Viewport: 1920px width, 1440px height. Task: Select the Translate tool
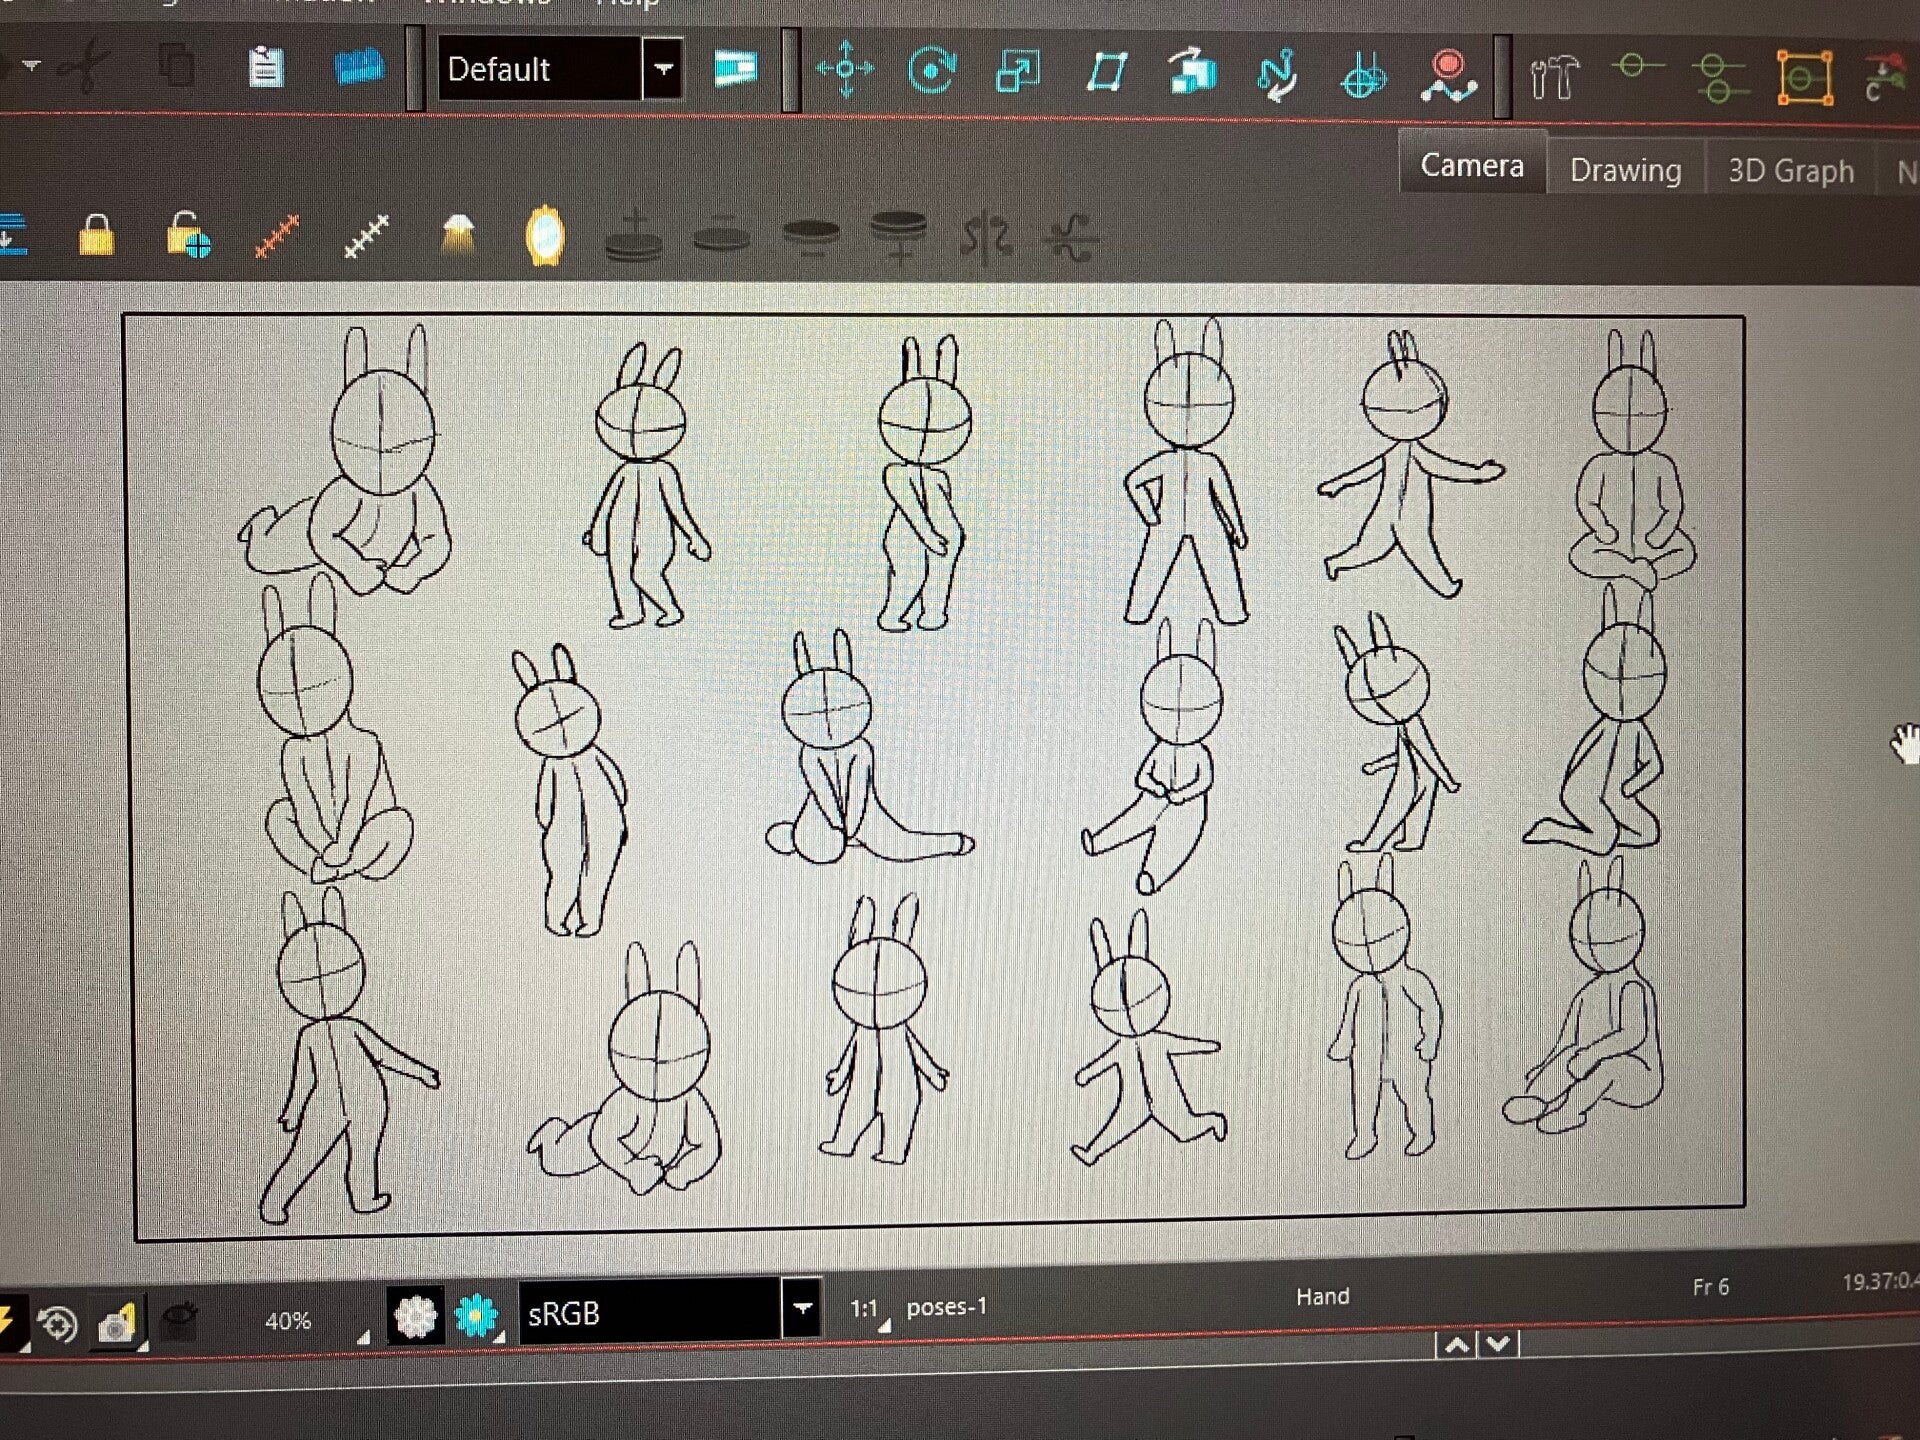point(845,69)
